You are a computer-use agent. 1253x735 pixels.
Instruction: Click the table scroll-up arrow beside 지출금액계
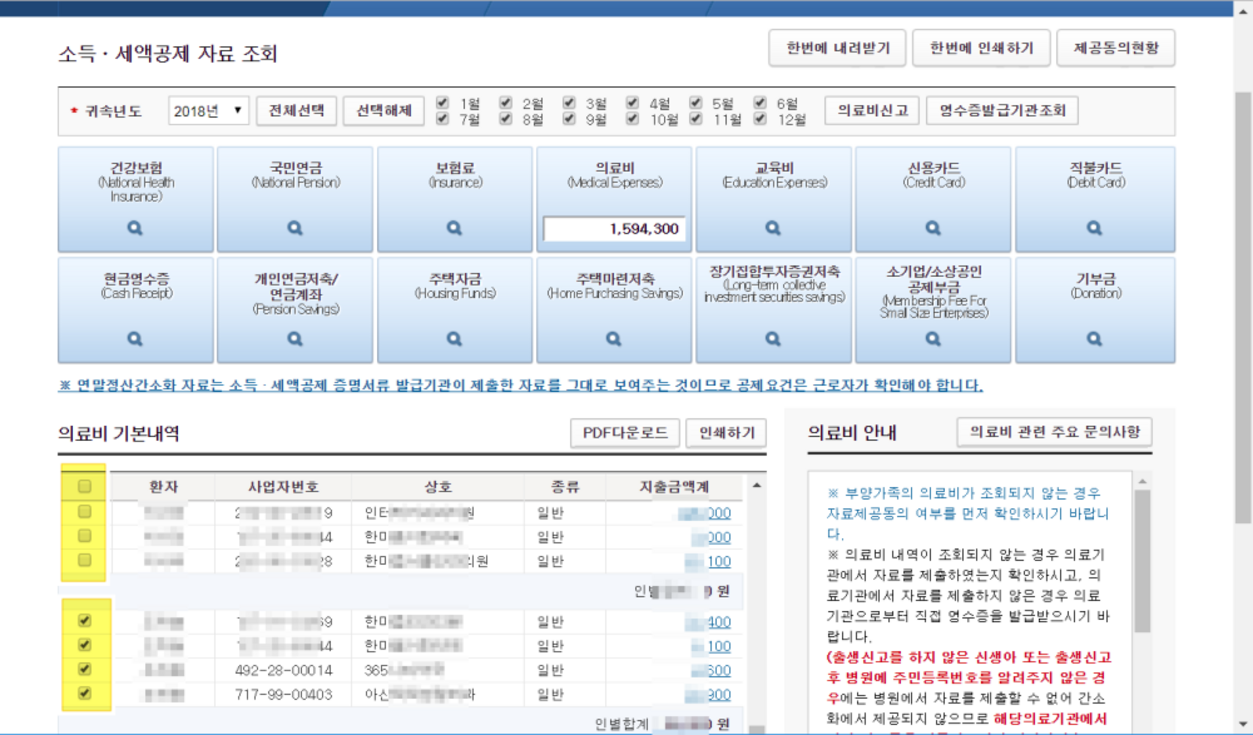[757, 486]
